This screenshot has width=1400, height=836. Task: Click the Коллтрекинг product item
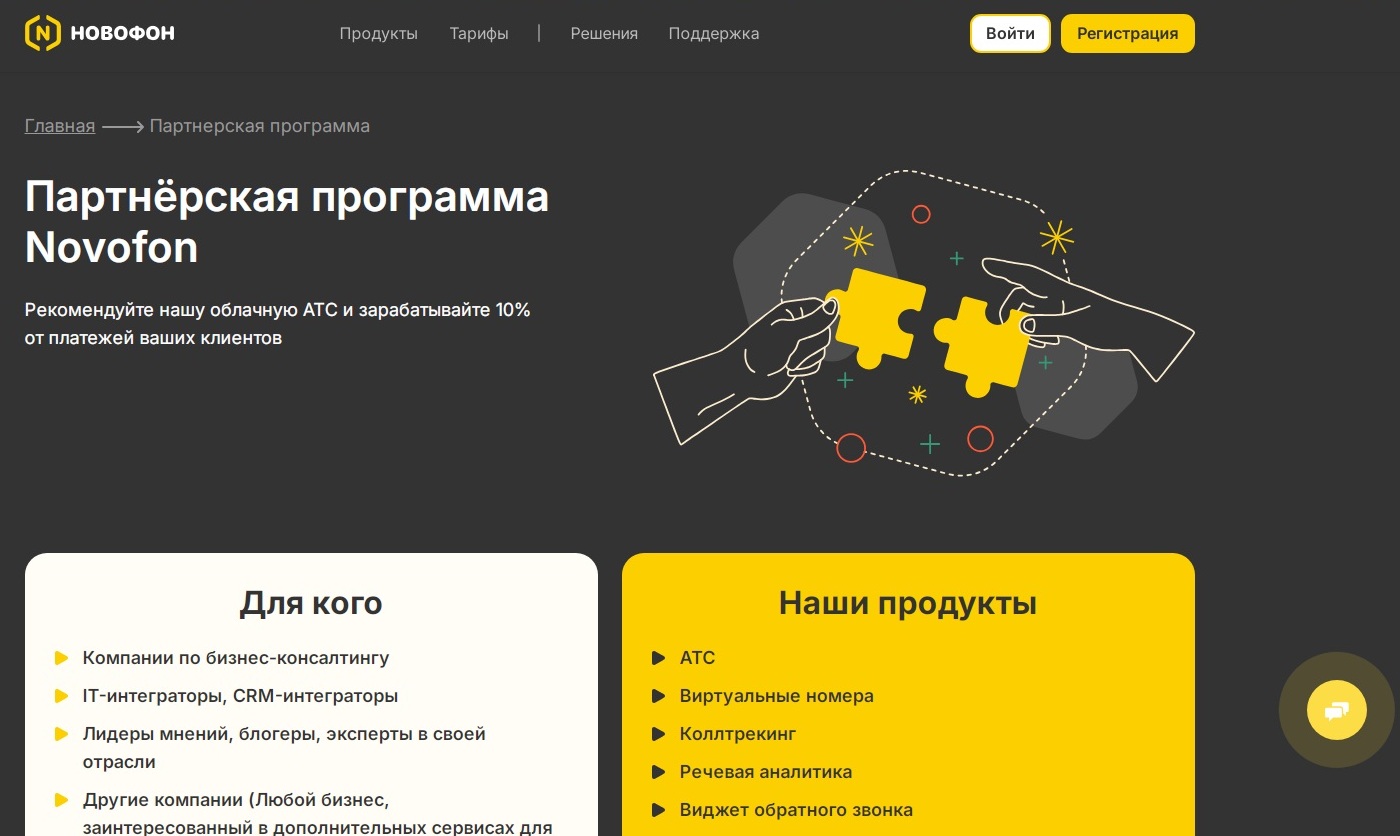tap(738, 734)
